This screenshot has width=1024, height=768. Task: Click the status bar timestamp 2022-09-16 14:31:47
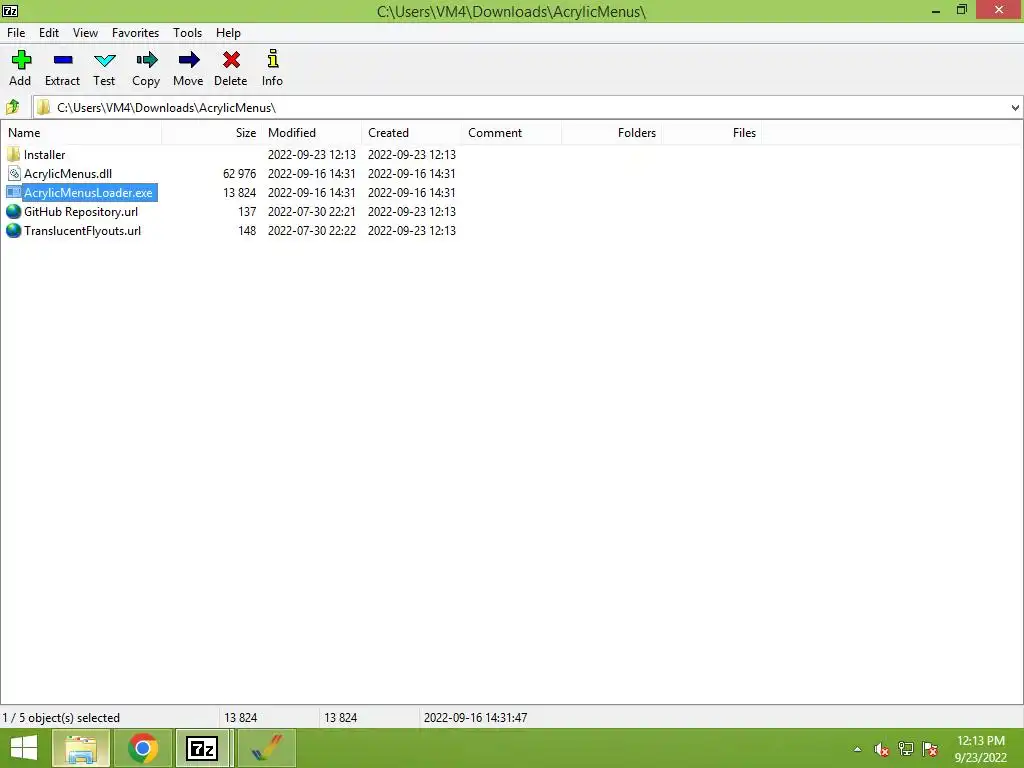coord(475,718)
